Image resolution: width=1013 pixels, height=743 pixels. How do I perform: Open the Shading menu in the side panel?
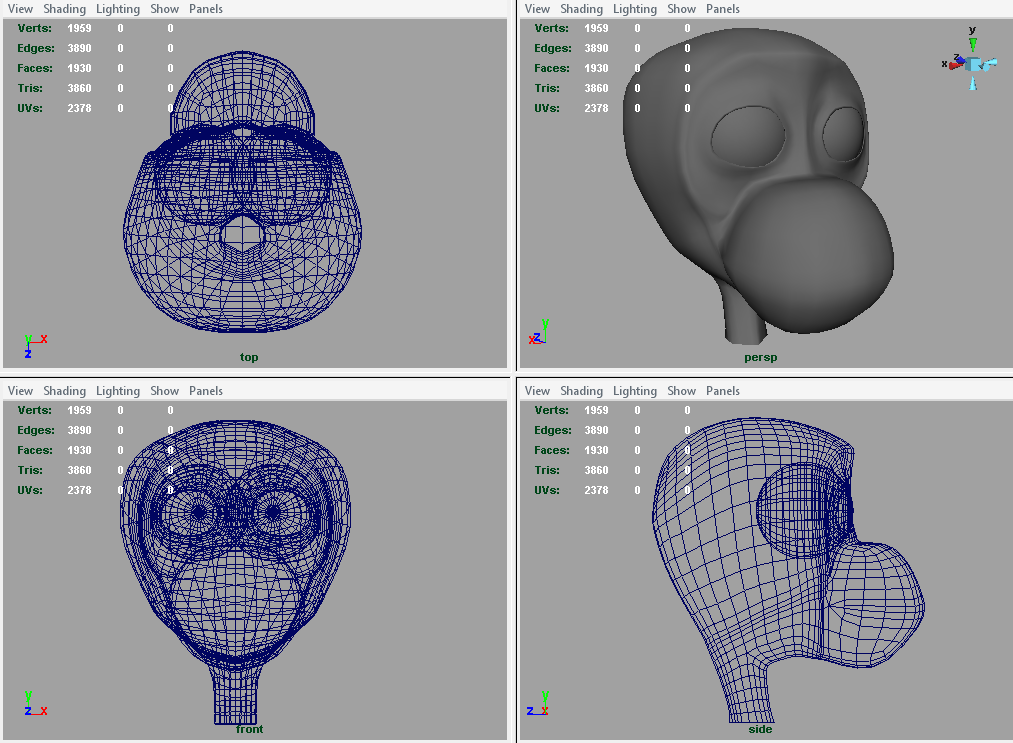pos(581,391)
